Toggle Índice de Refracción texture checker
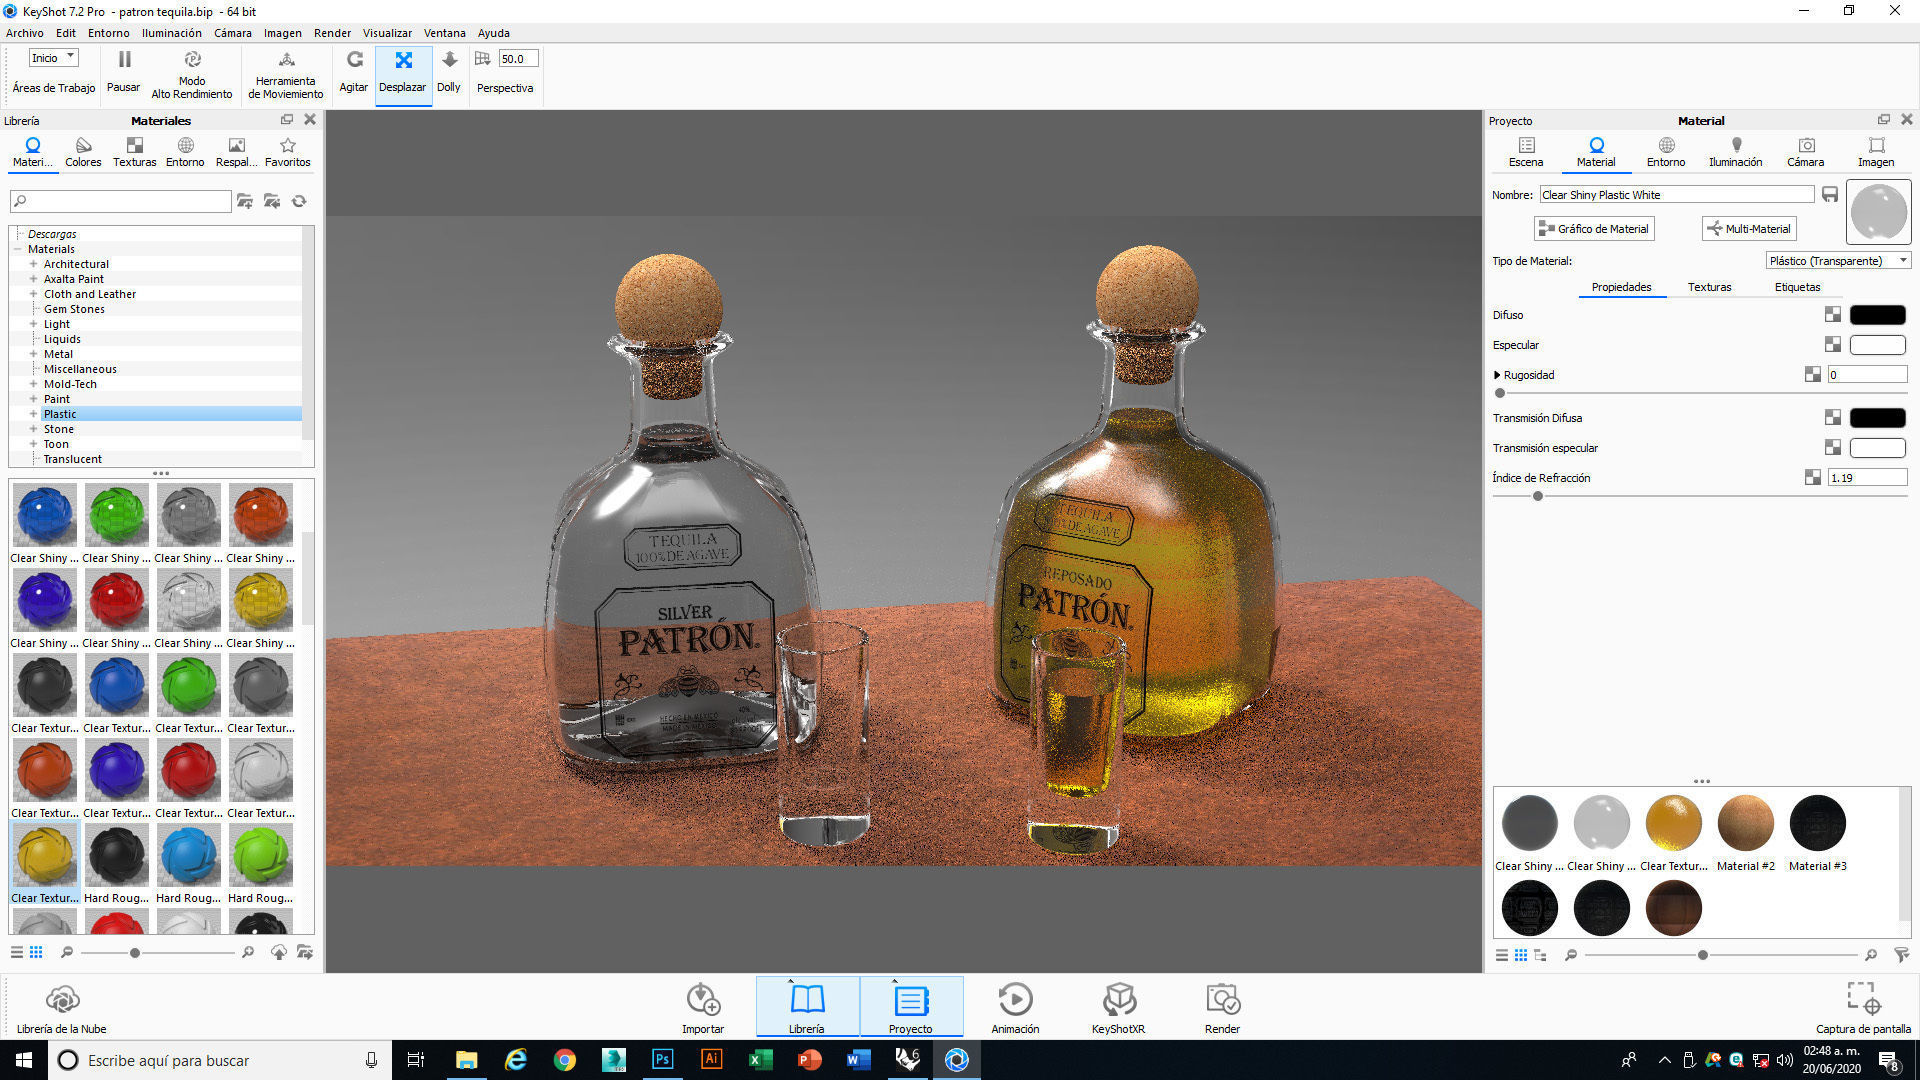 click(x=1812, y=478)
